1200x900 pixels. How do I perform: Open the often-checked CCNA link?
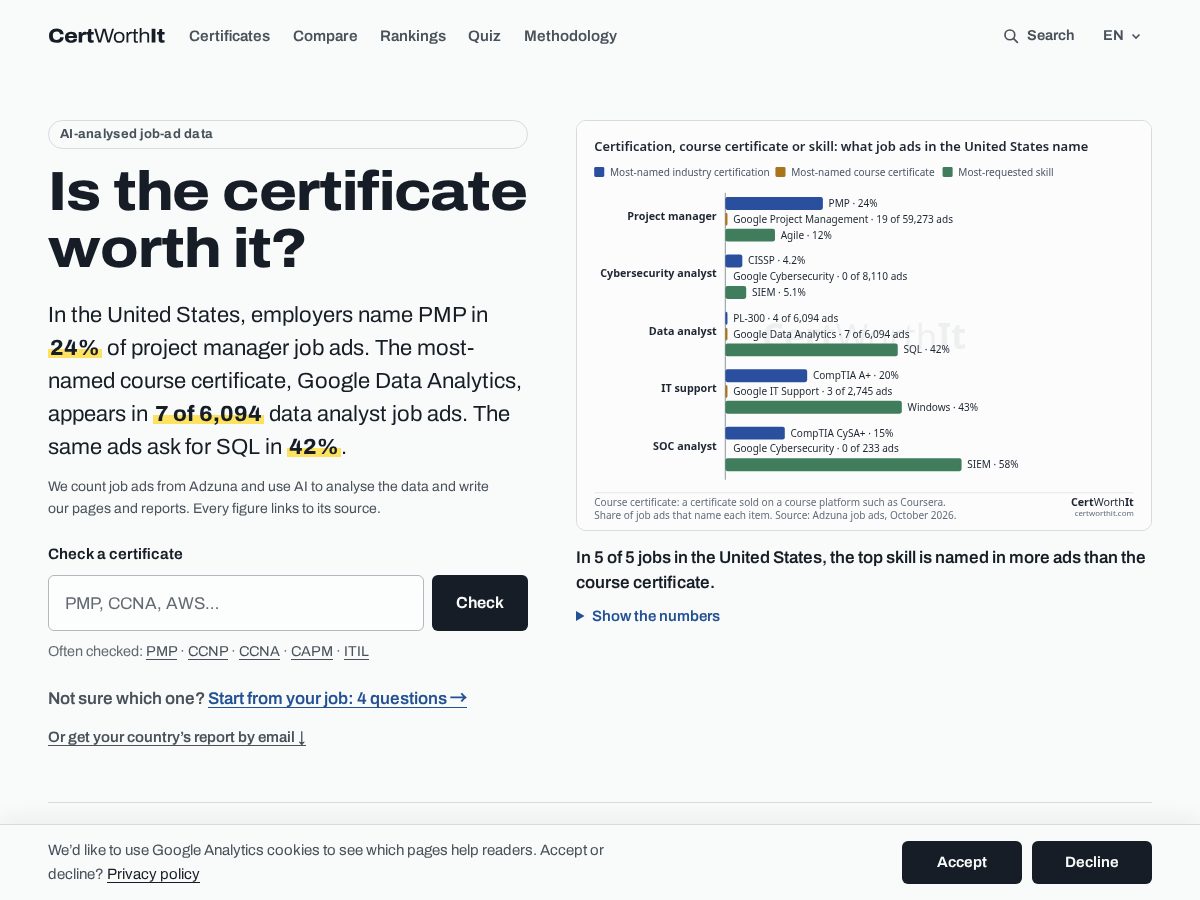coord(259,652)
